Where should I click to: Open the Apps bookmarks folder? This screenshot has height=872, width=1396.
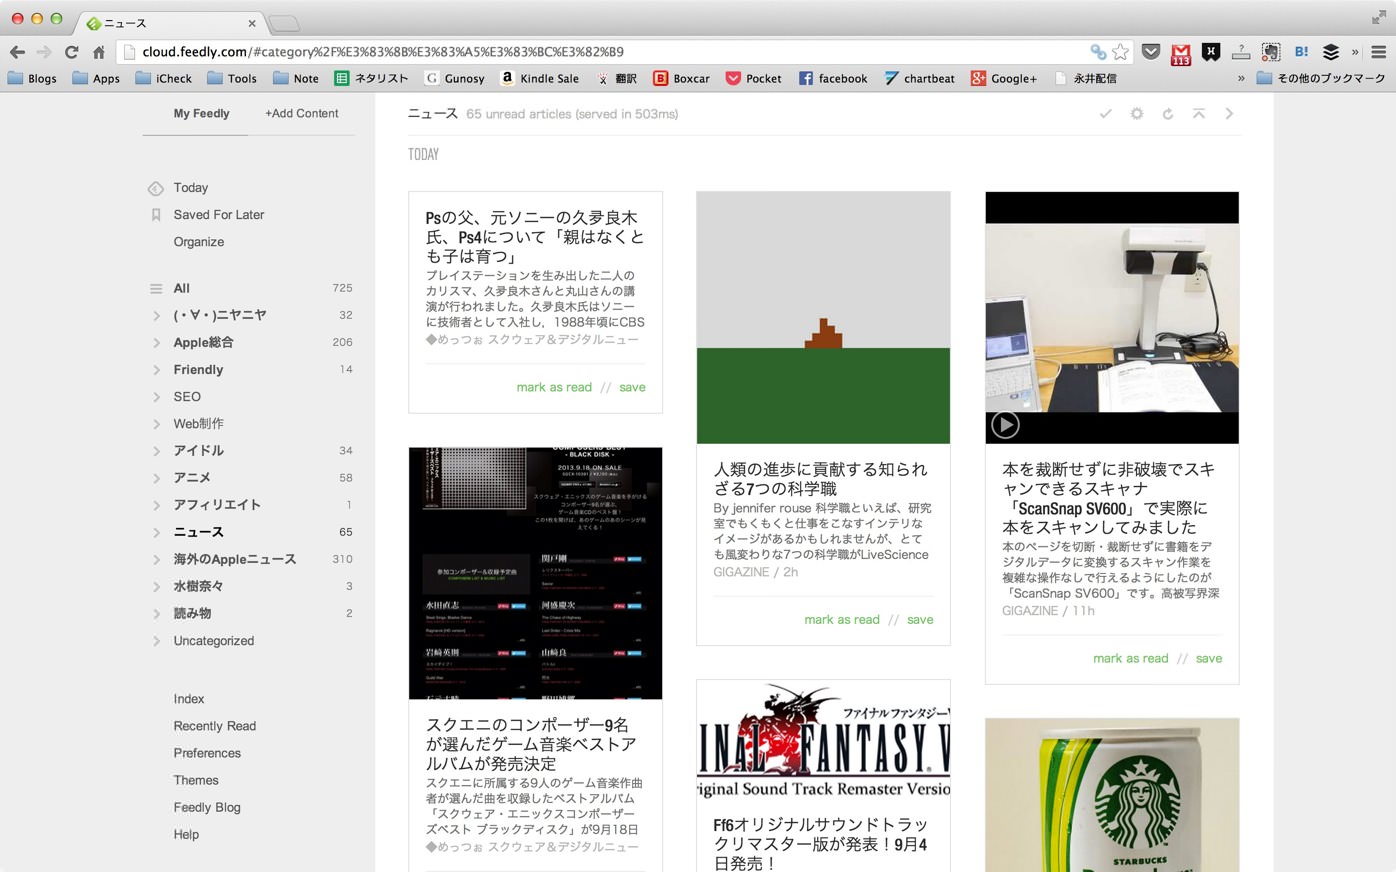pos(96,78)
